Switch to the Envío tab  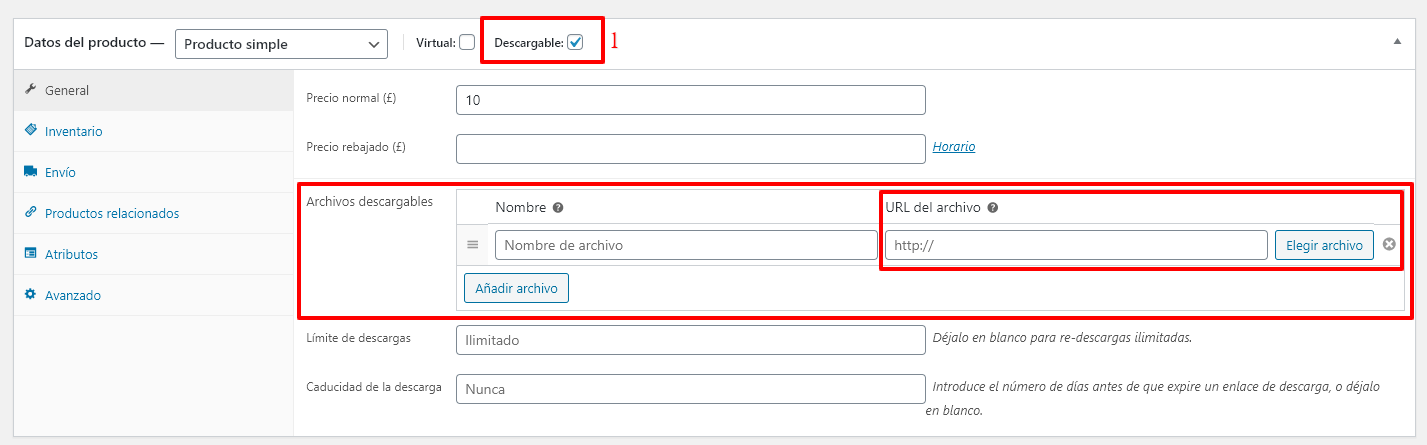point(153,172)
